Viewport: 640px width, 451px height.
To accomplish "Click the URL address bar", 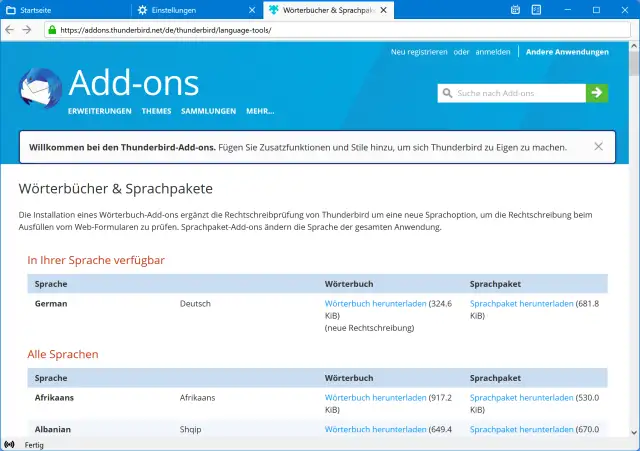I will tap(338, 30).
